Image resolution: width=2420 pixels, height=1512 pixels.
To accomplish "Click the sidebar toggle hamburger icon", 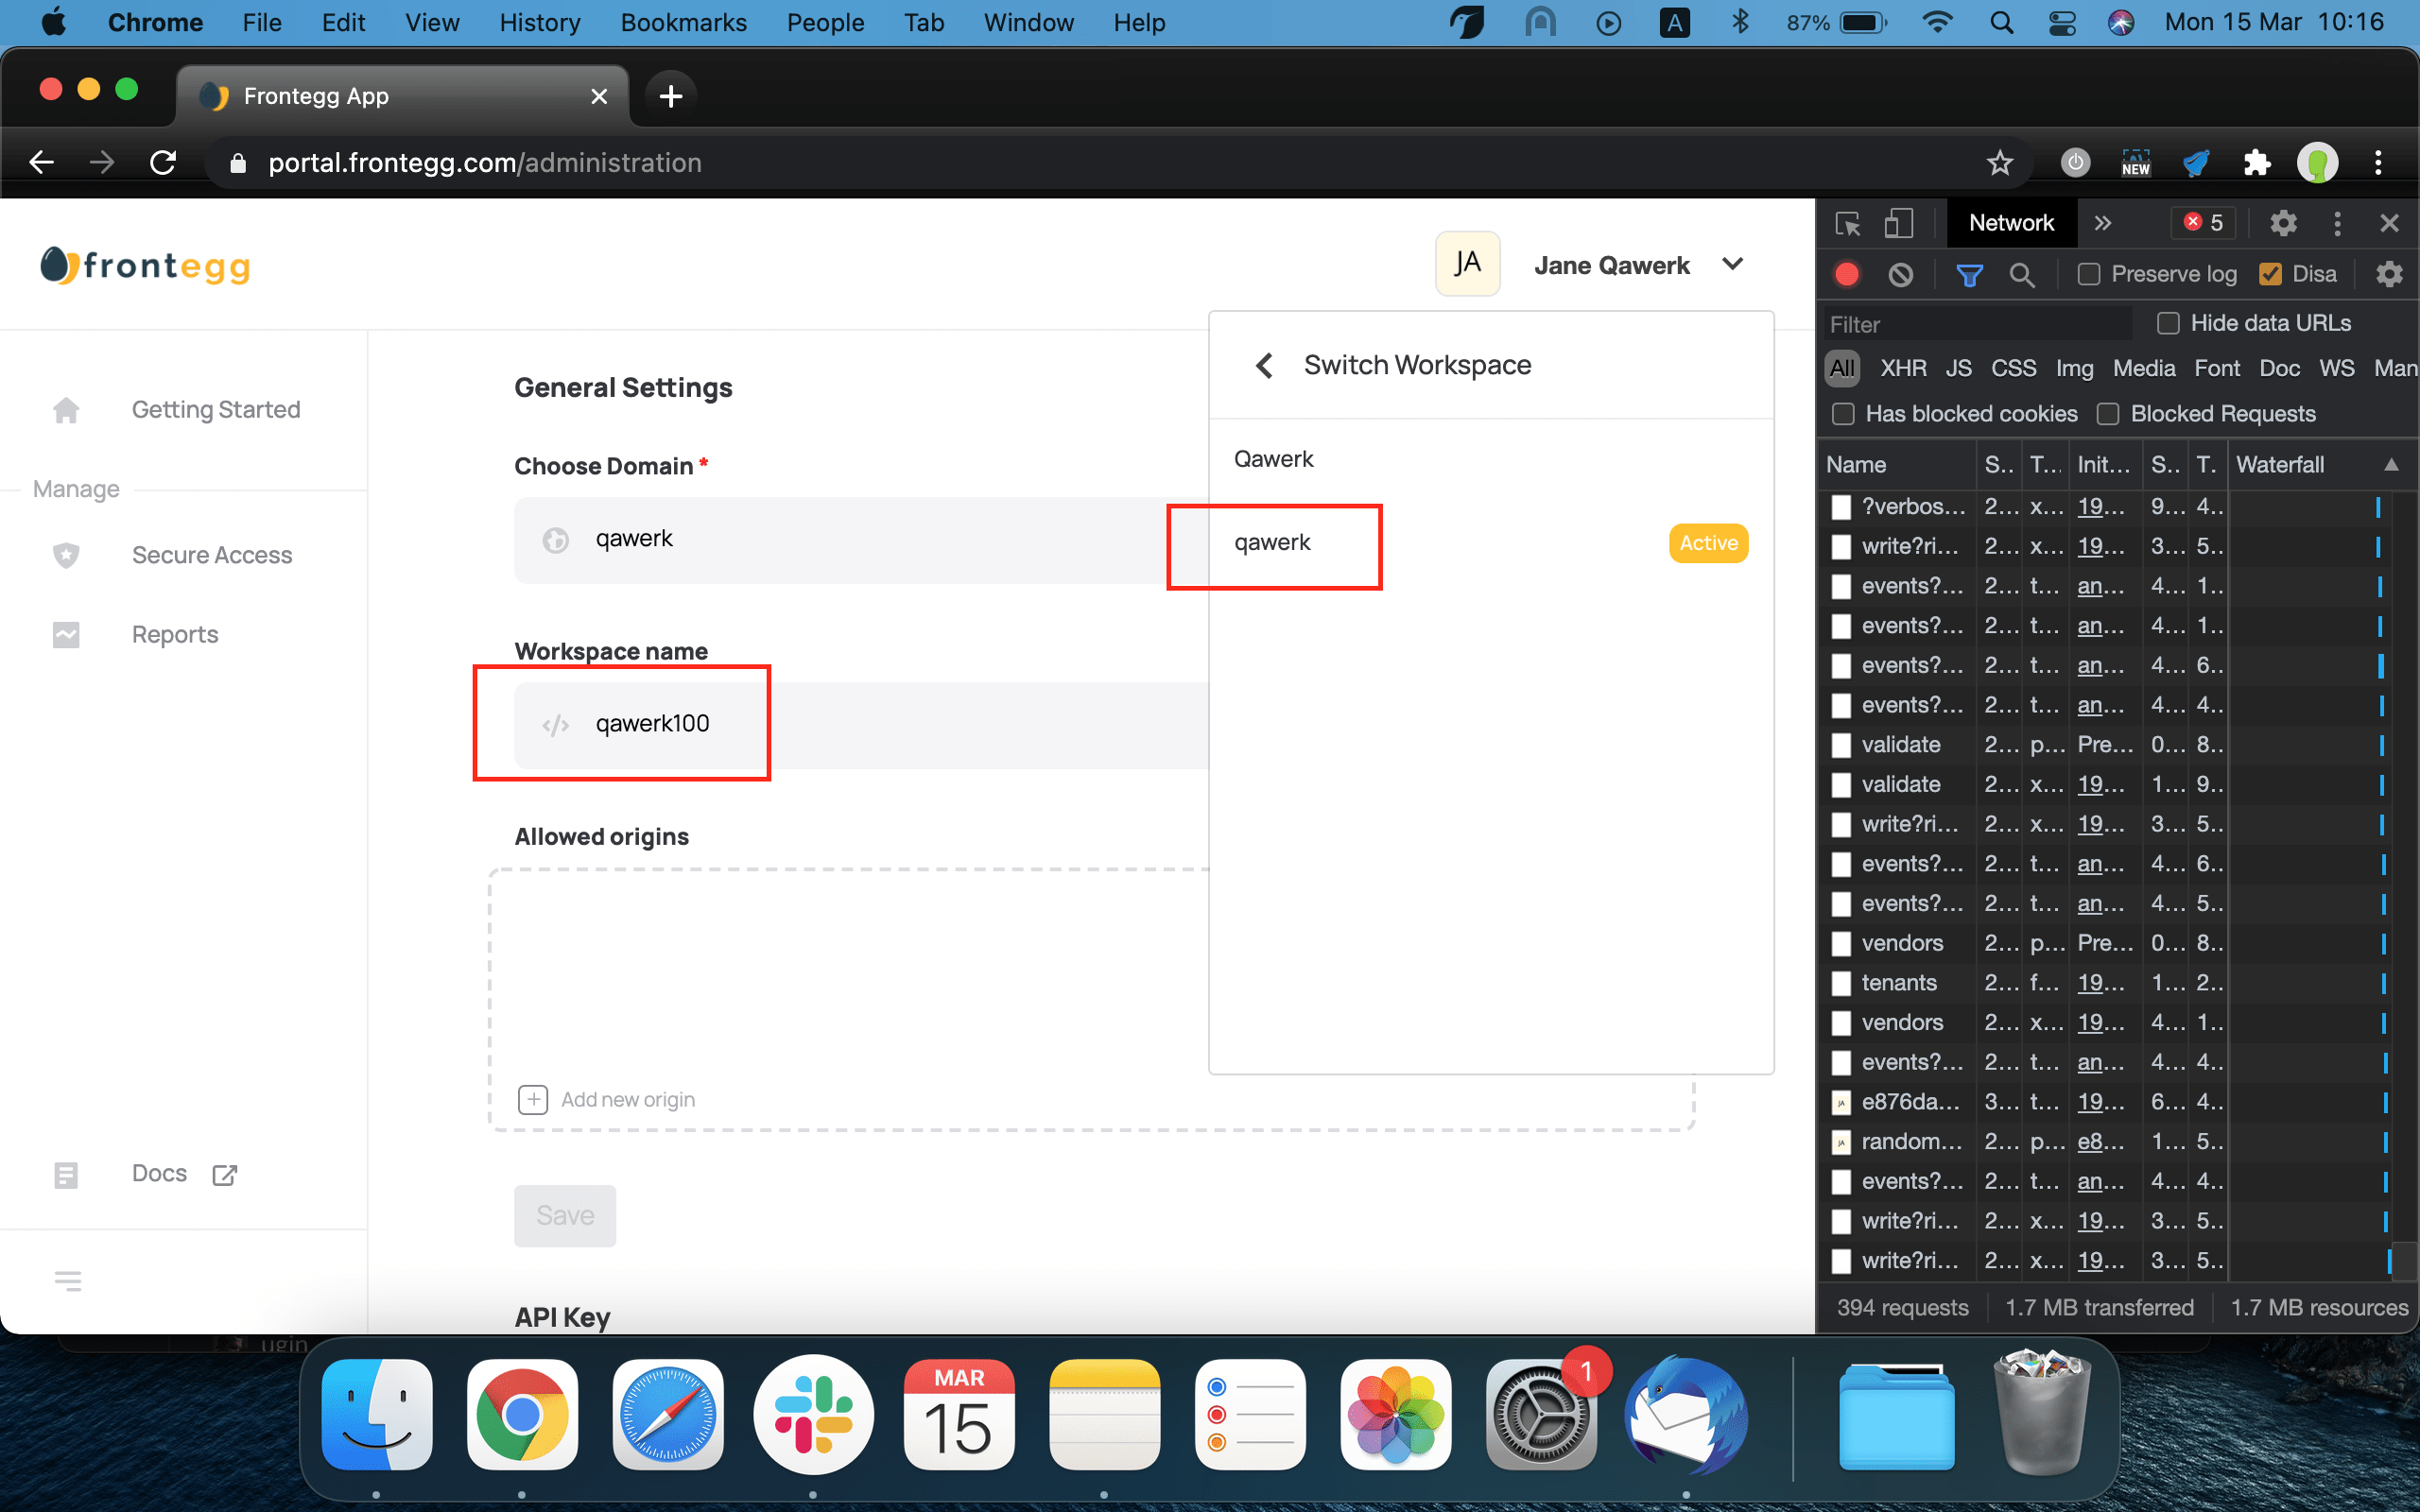I will click(x=68, y=1280).
